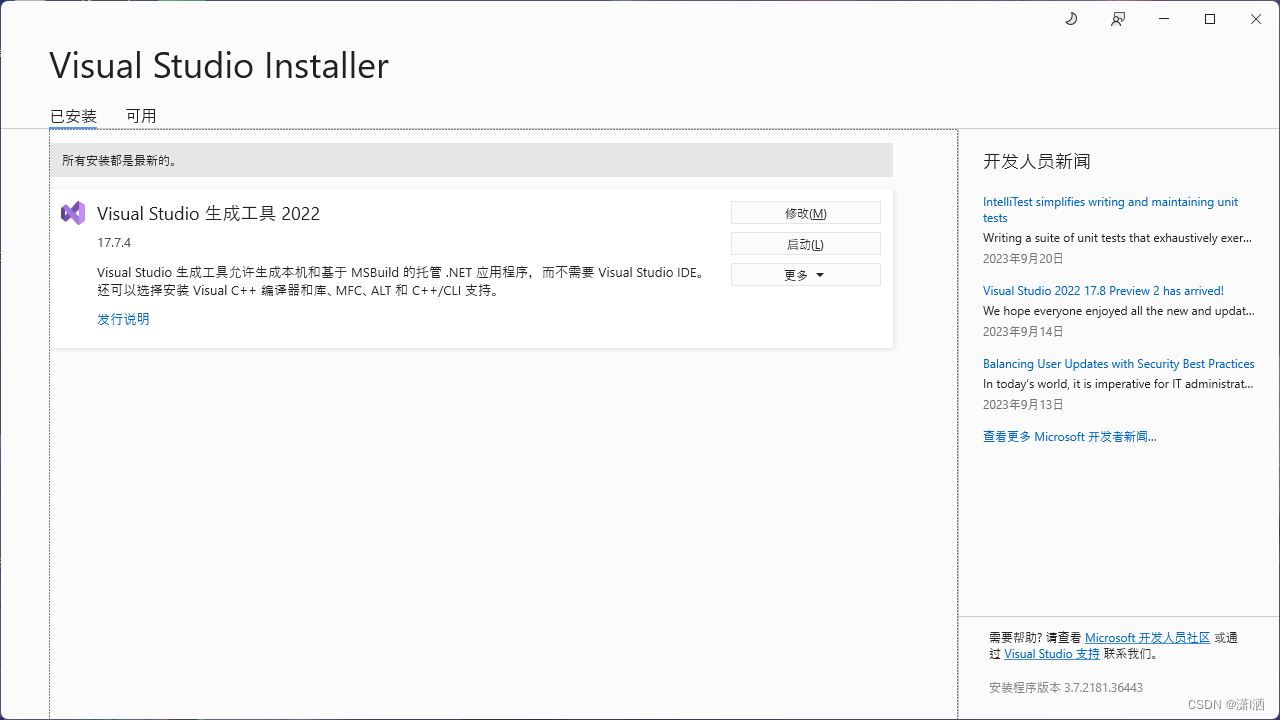The height and width of the screenshot is (720, 1280).
Task: Click 安装程序版本 3.7.2181.36443 text
Action: [1066, 688]
